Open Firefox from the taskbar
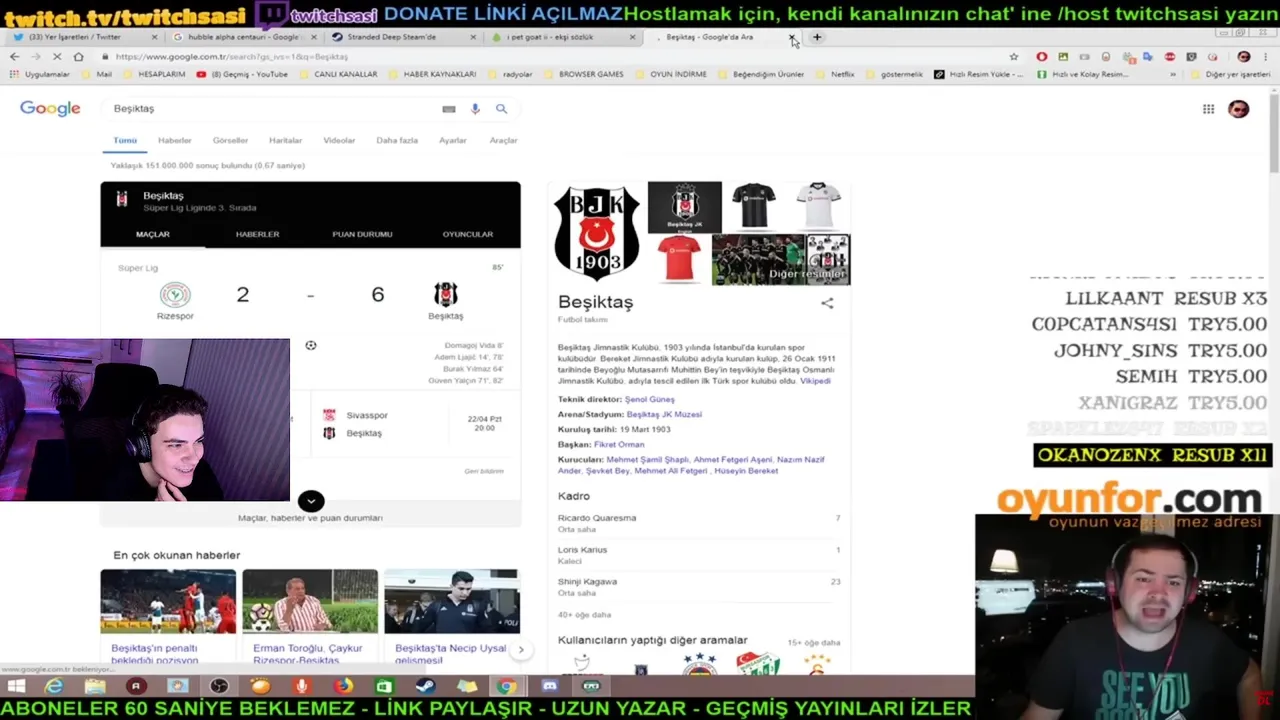The image size is (1280, 720). pyautogui.click(x=343, y=686)
